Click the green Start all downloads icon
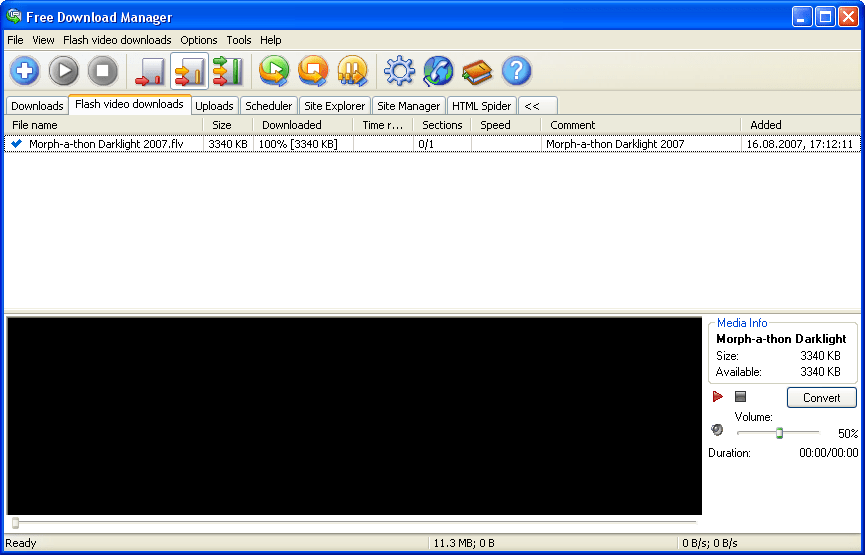The image size is (865, 555). (274, 71)
